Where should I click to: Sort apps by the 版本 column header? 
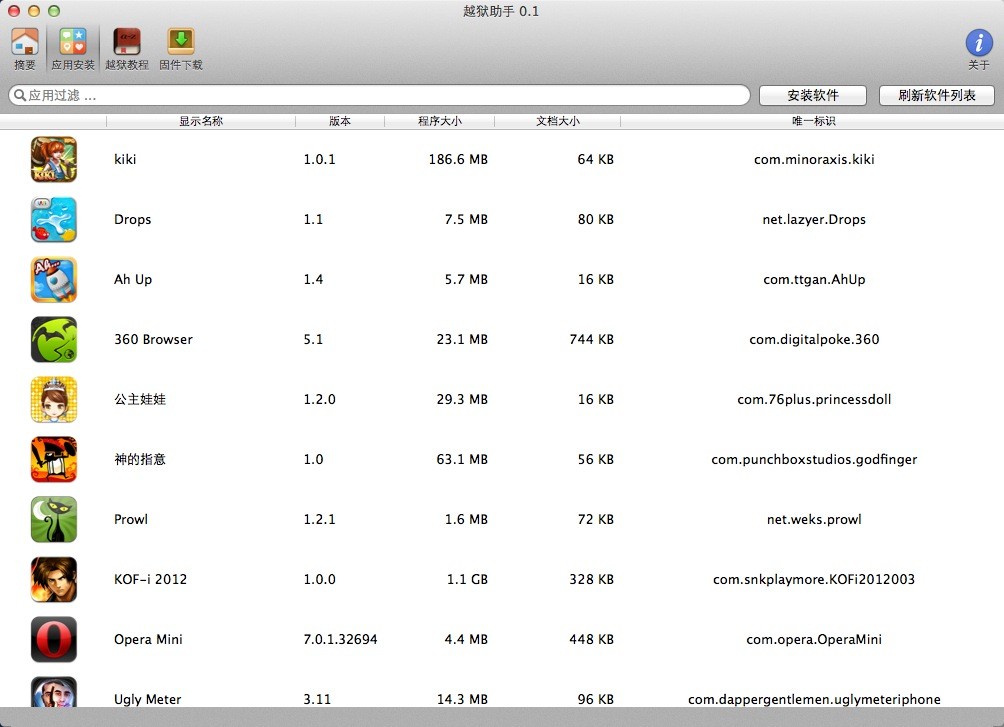click(x=340, y=120)
